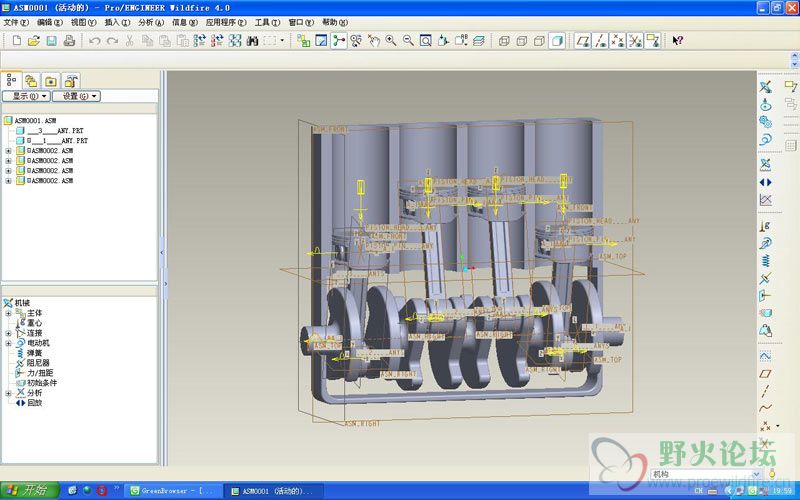Toggle annotation display
This screenshot has width=800, height=500.
[x=653, y=40]
